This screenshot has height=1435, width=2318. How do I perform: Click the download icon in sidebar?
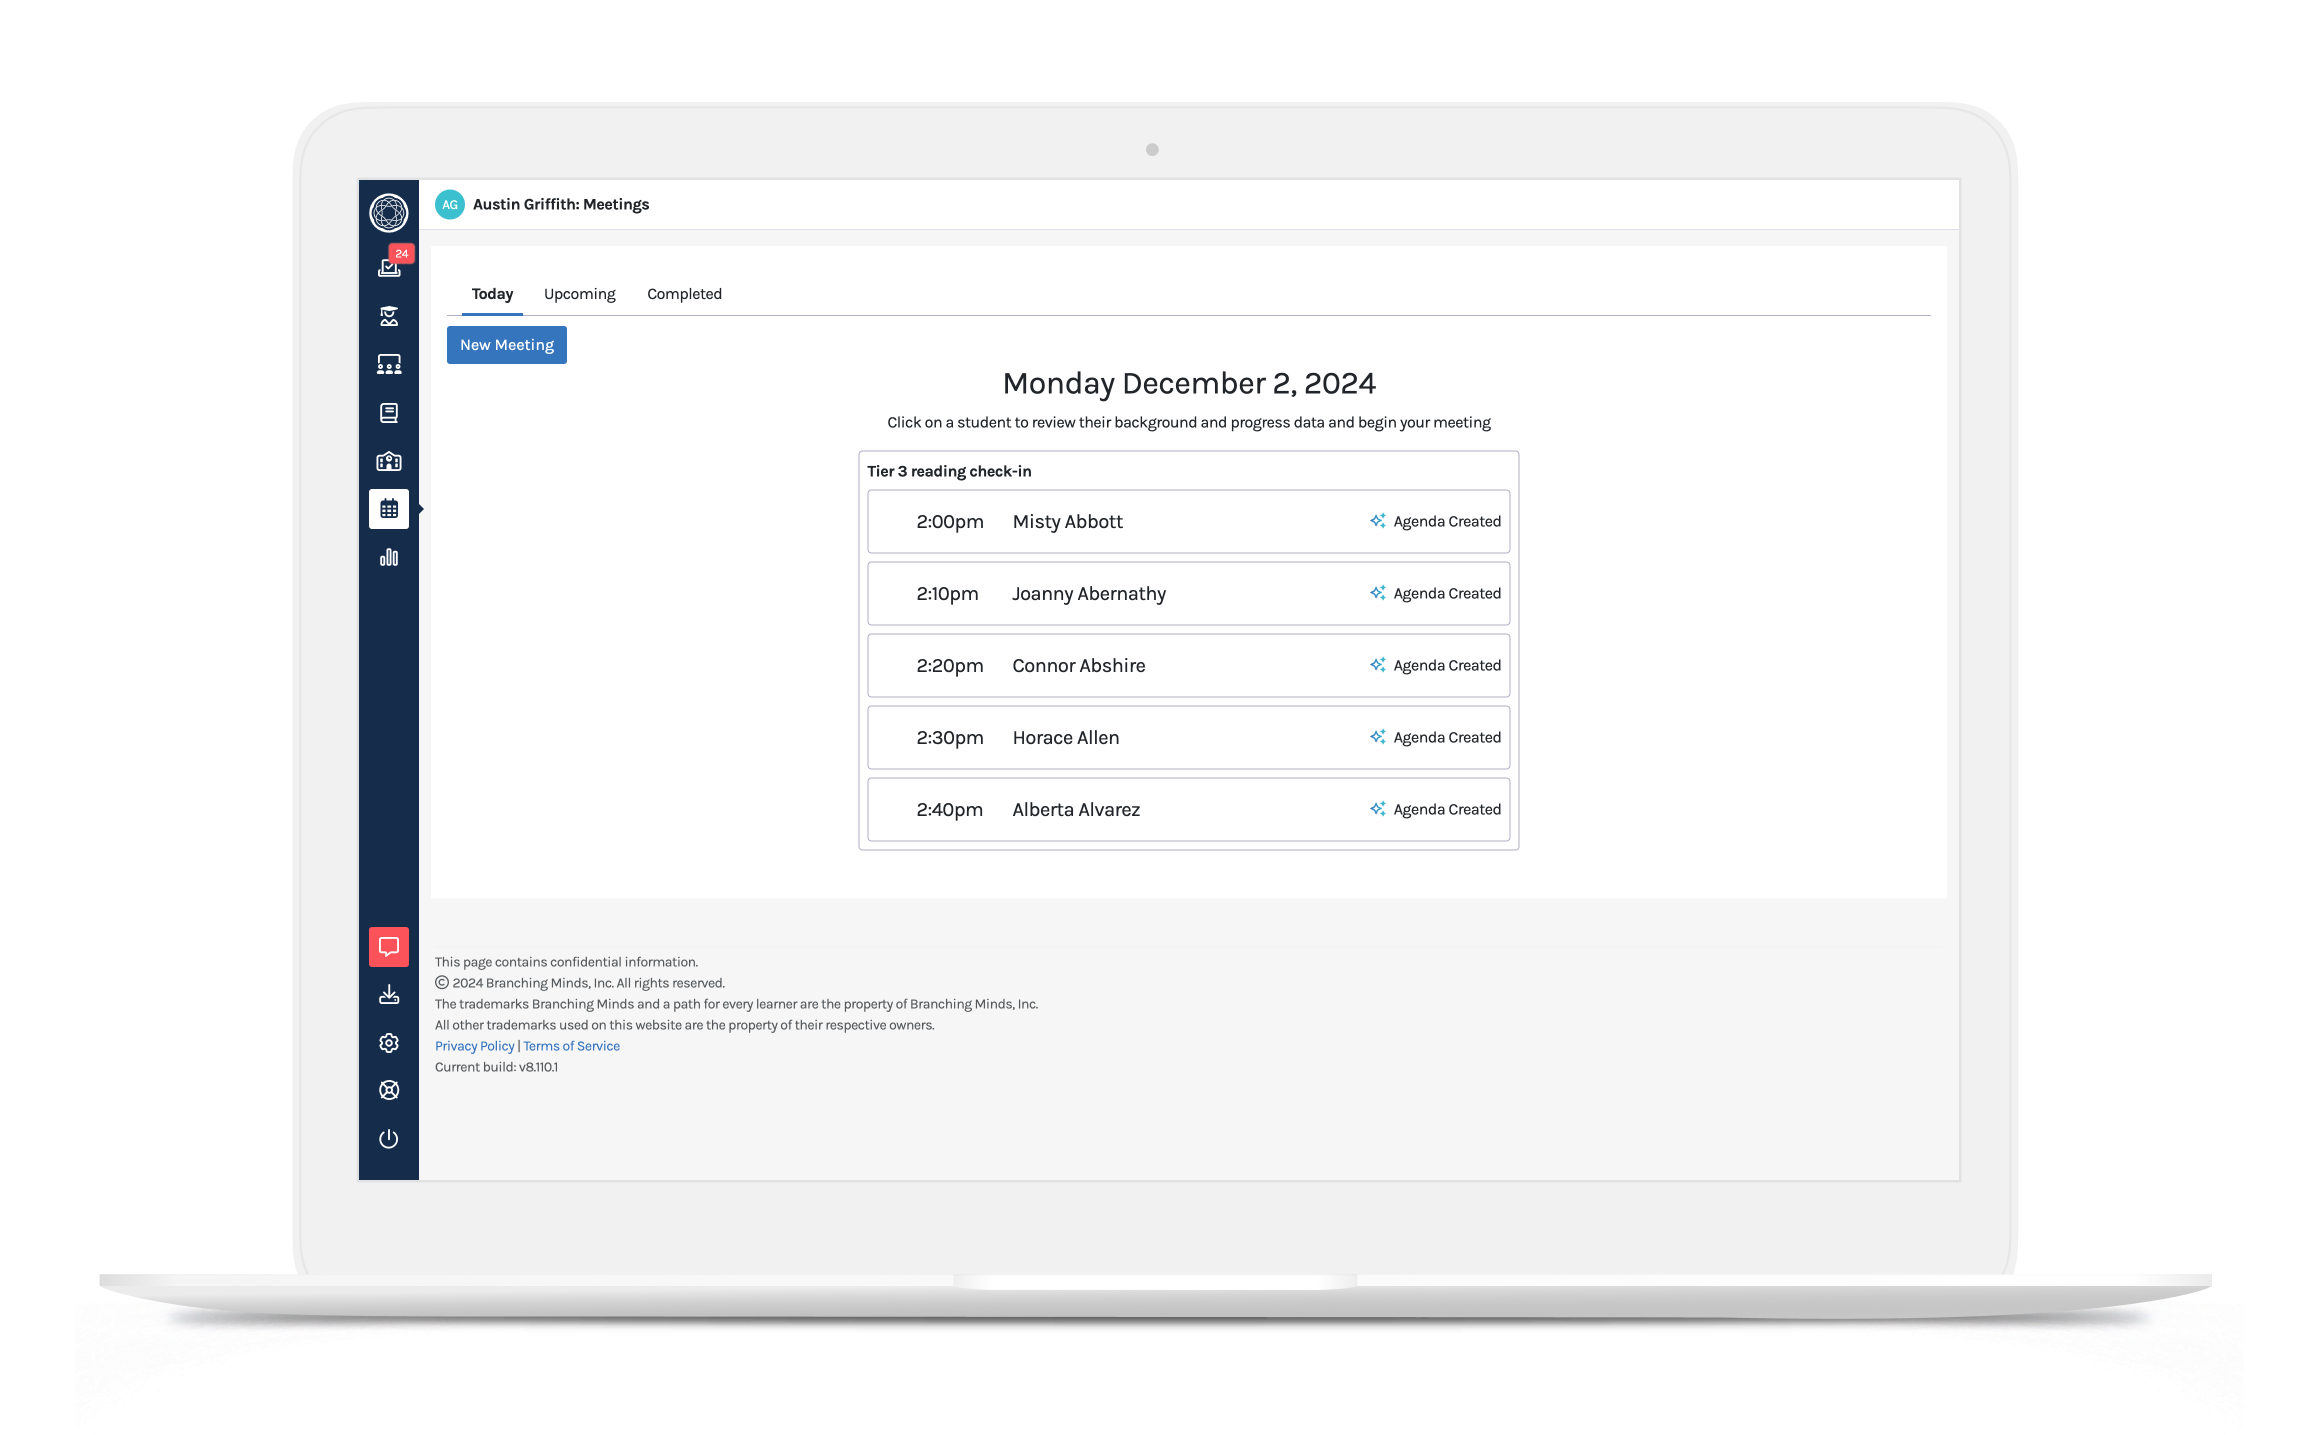[389, 995]
